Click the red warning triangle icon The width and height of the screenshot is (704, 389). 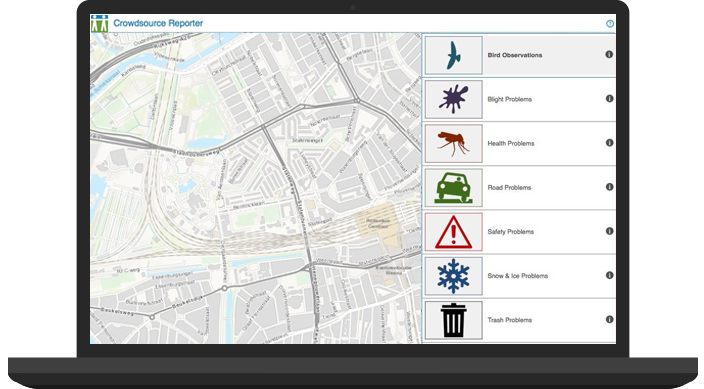(x=453, y=232)
